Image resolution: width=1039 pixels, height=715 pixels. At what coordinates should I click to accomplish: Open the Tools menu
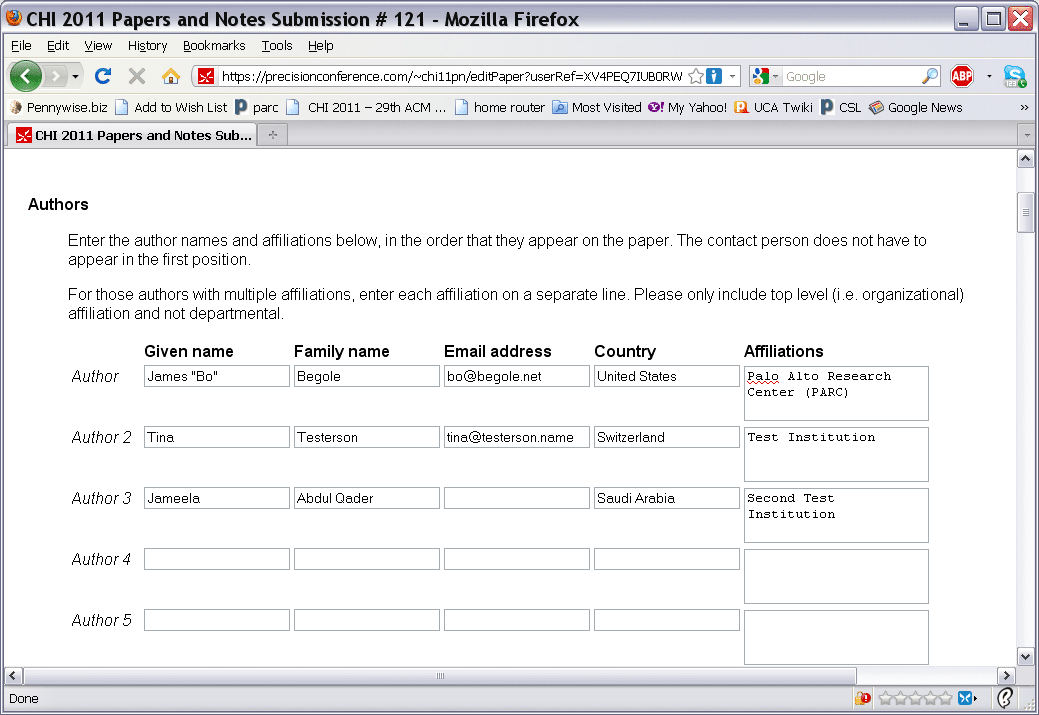[276, 46]
